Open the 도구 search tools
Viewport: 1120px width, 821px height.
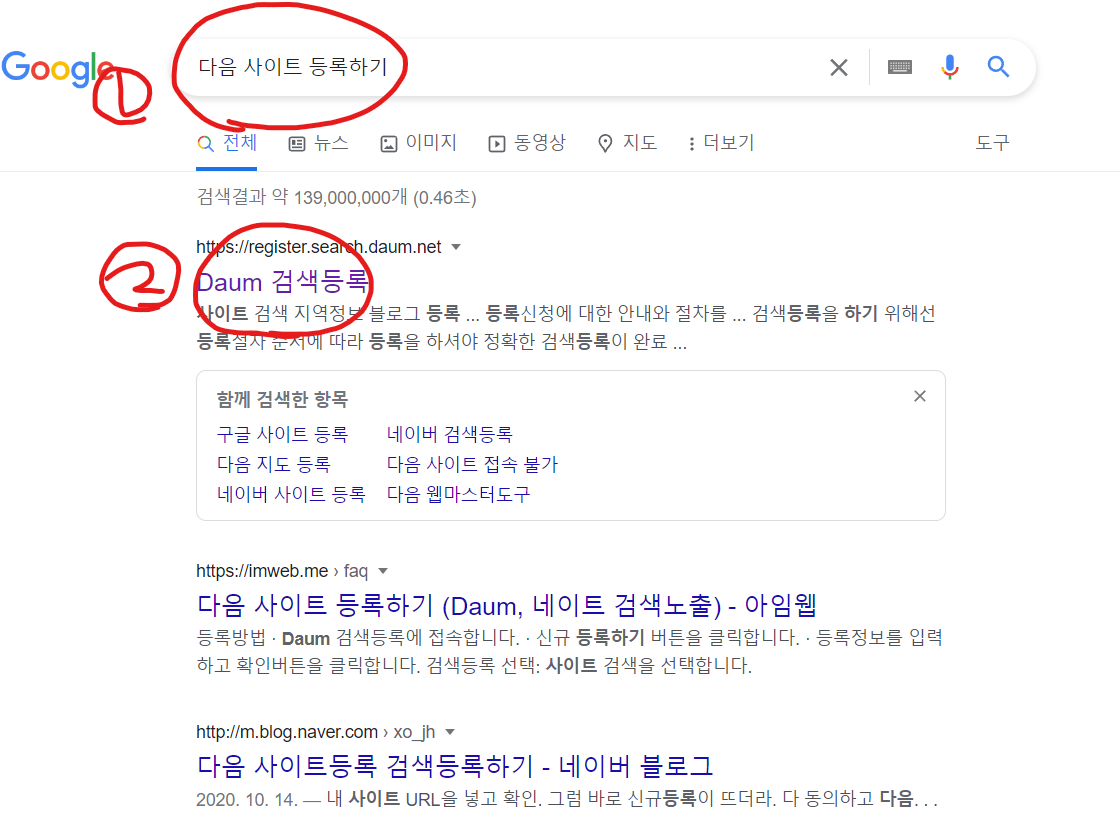pos(992,143)
